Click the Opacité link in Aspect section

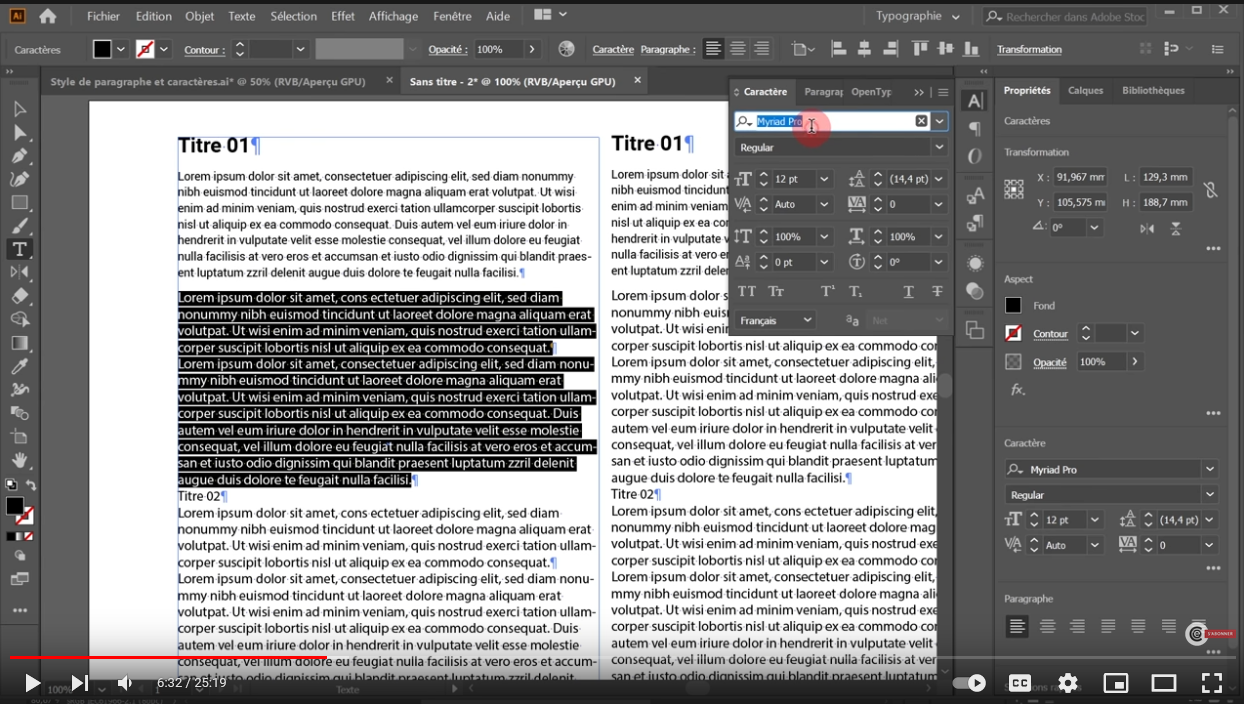point(1049,362)
